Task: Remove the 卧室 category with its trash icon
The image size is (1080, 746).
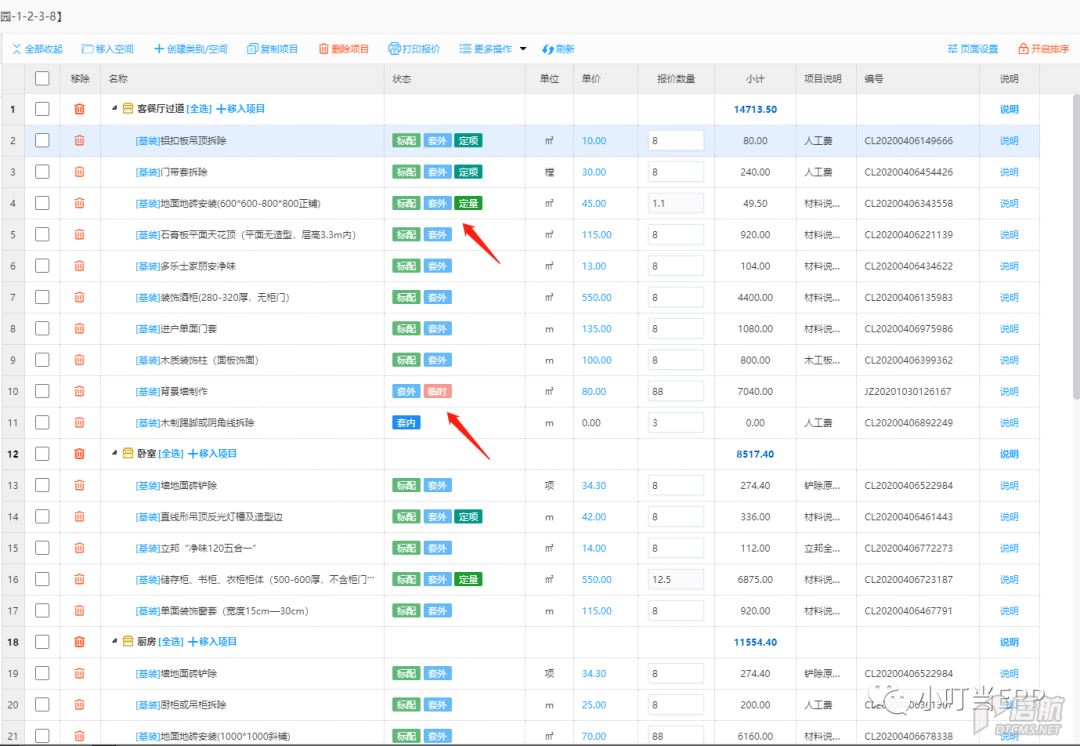Action: coord(80,454)
